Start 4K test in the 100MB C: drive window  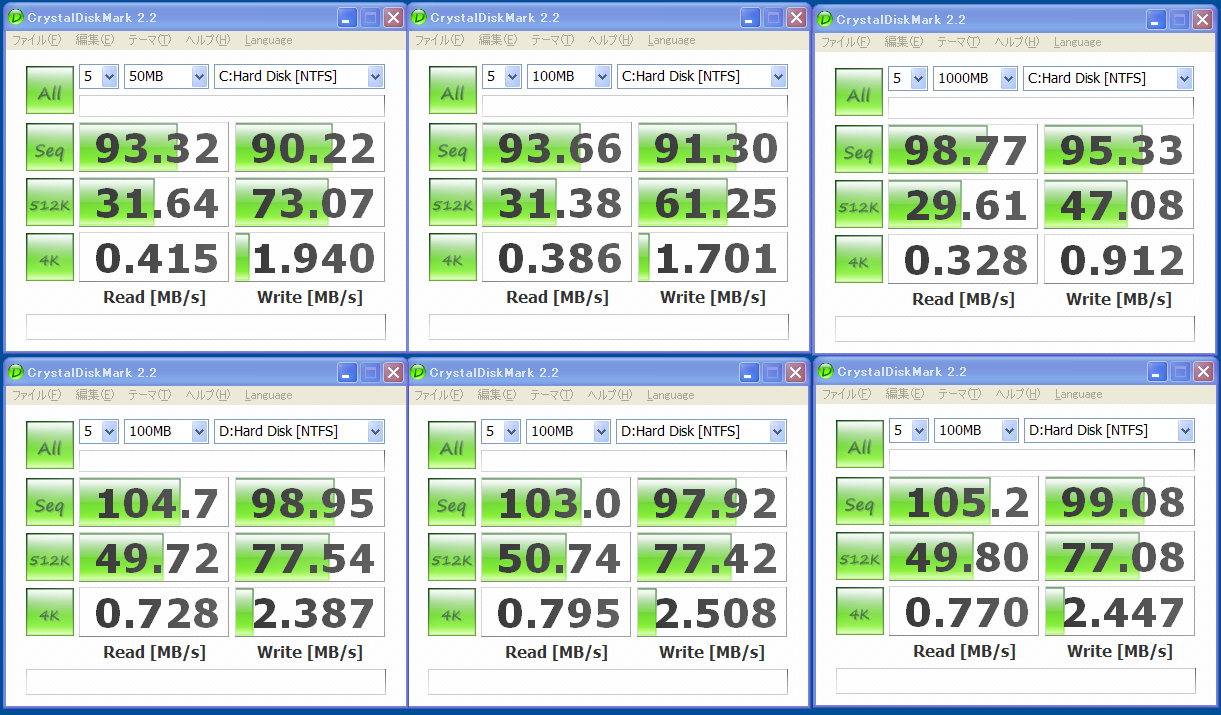tap(453, 258)
